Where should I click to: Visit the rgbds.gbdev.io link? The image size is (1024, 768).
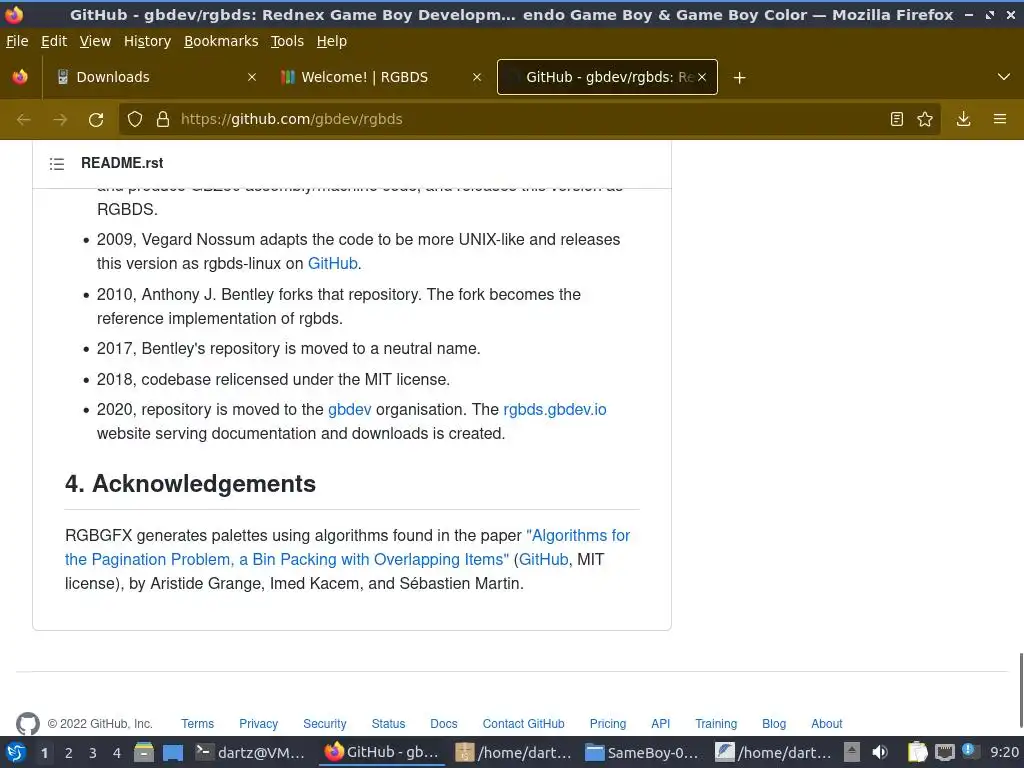(554, 409)
